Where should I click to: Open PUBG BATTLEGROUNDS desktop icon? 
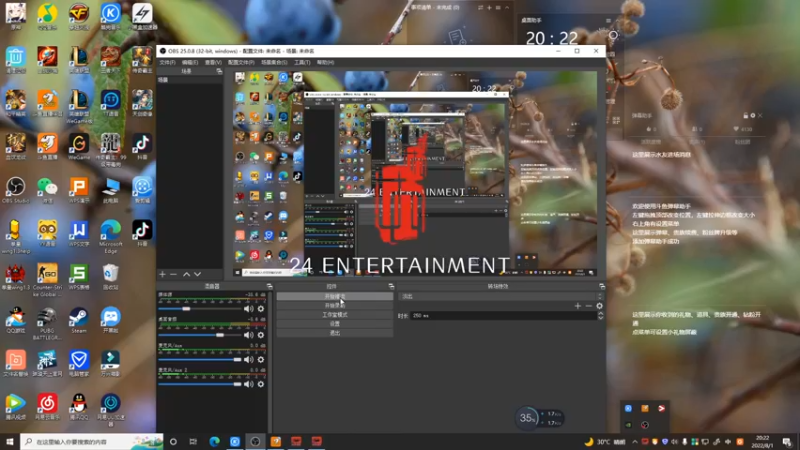47,323
